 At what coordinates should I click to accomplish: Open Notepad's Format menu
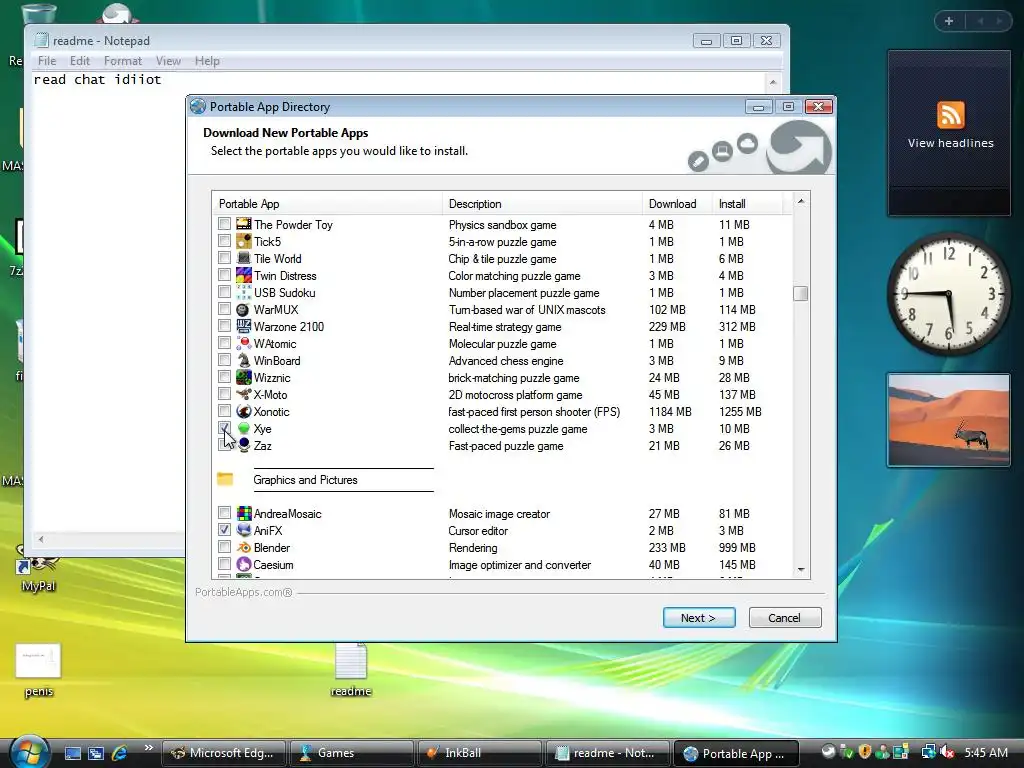pos(123,61)
